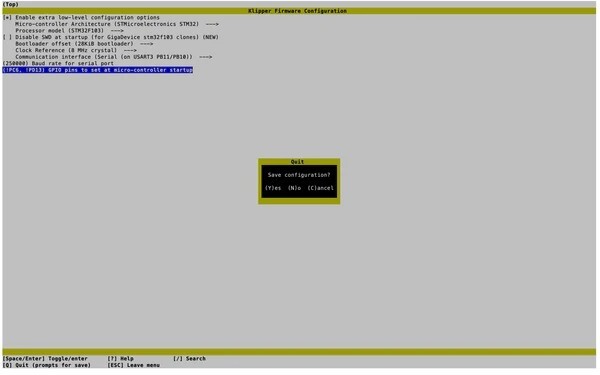The height and width of the screenshot is (375, 600).
Task: Click the [?] Help hint
Action: [121, 359]
